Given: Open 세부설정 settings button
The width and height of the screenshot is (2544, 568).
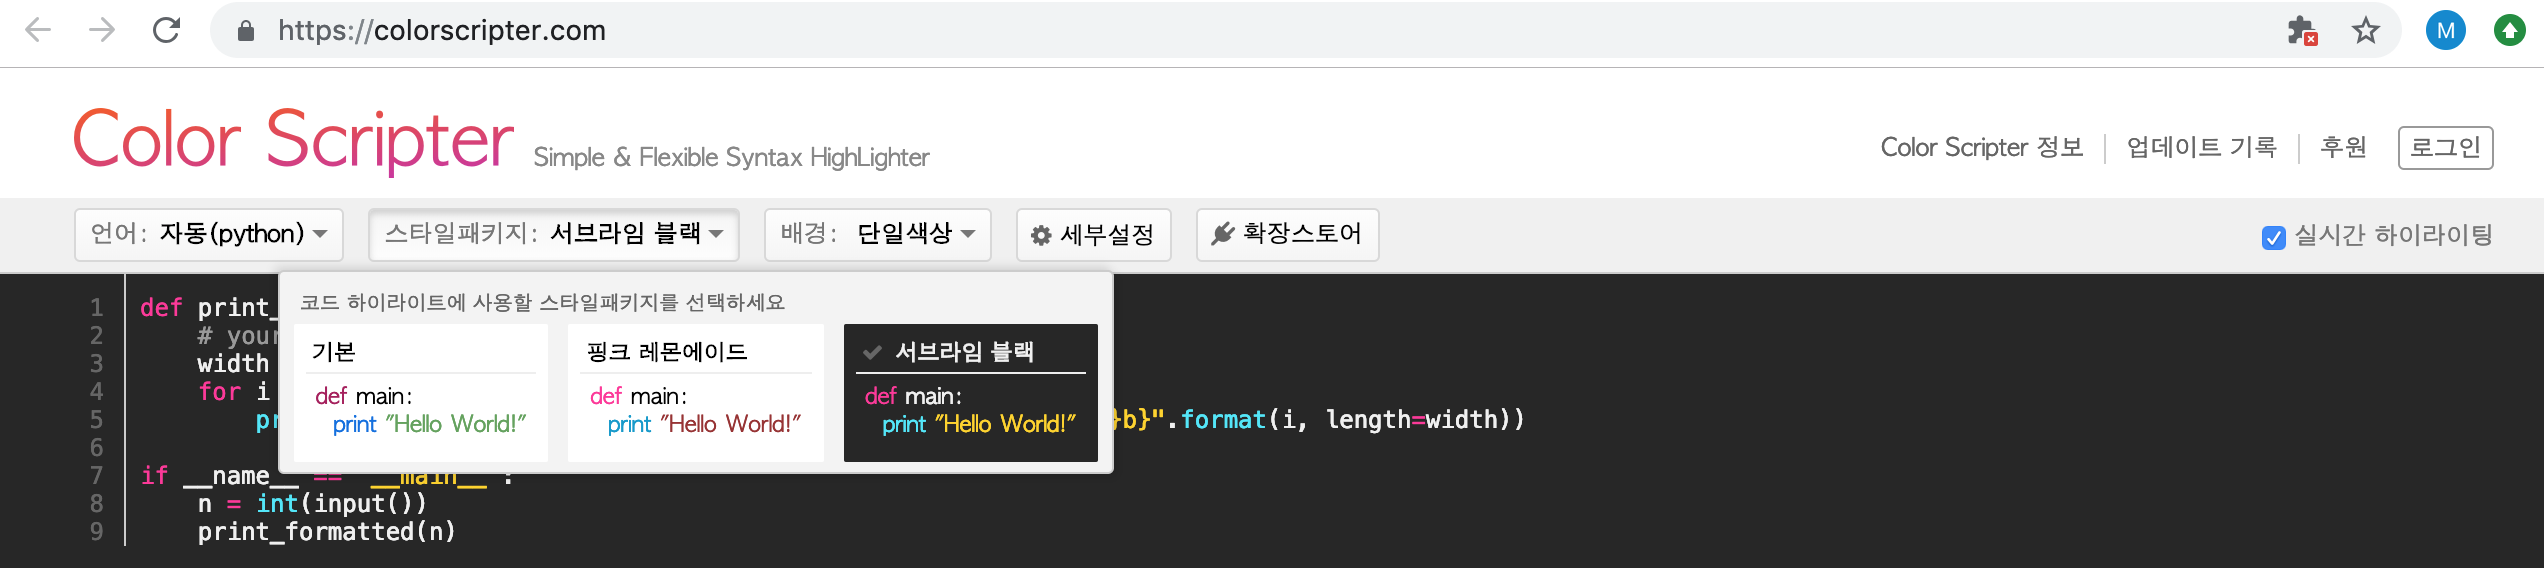Looking at the screenshot, I should (x=1093, y=234).
